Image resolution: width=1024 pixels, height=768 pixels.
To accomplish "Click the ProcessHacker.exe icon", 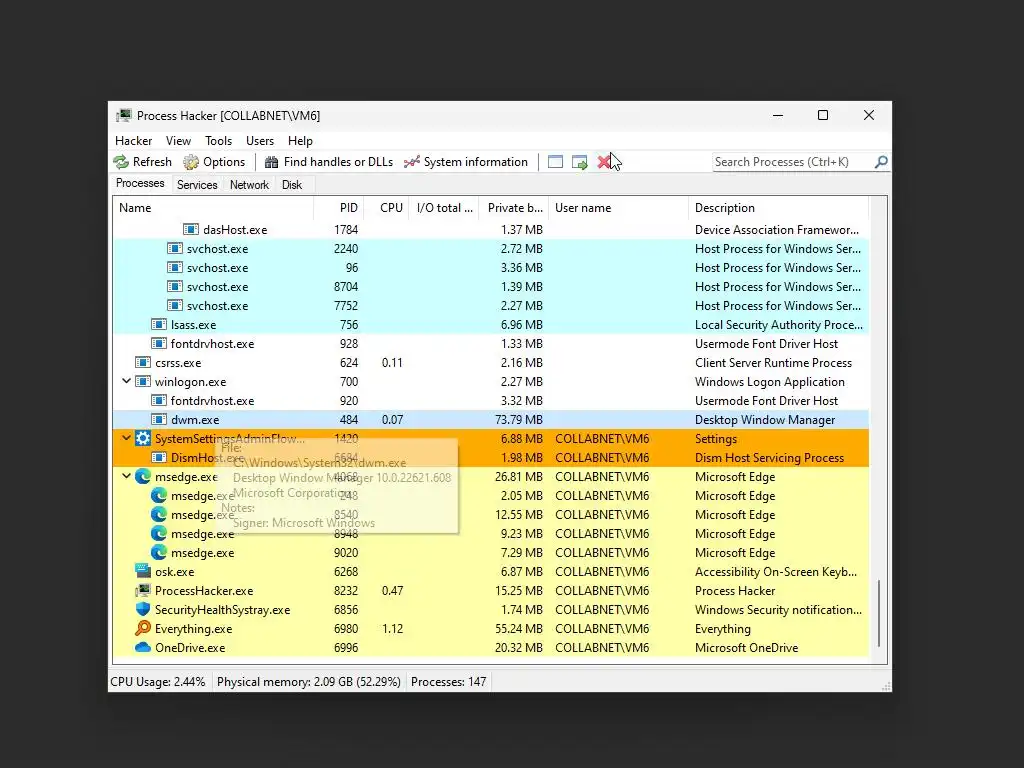I will pos(143,590).
